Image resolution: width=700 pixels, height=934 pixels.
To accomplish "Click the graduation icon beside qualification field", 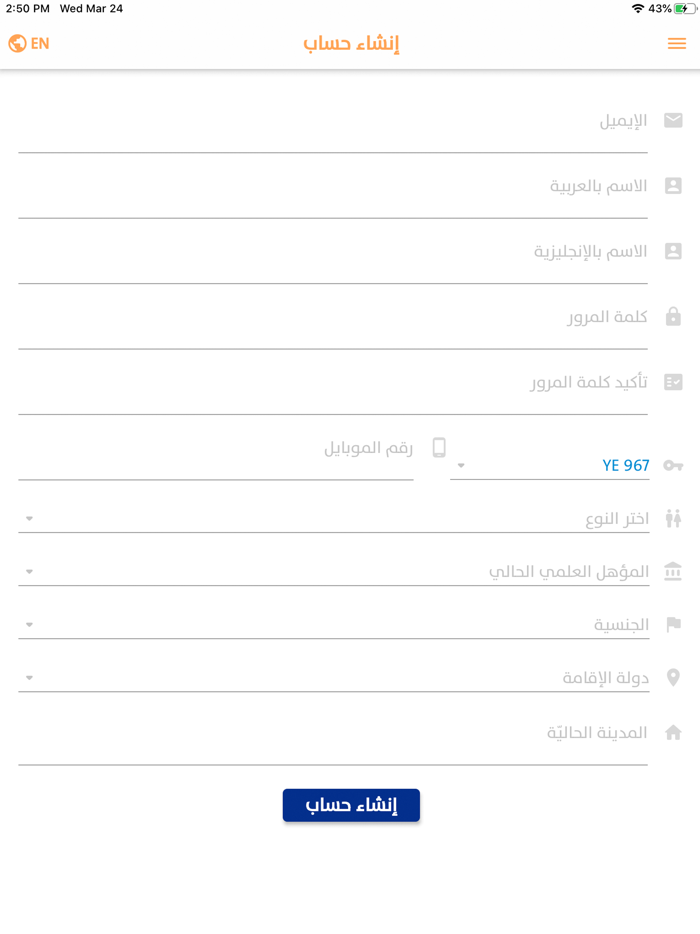I will point(673,571).
